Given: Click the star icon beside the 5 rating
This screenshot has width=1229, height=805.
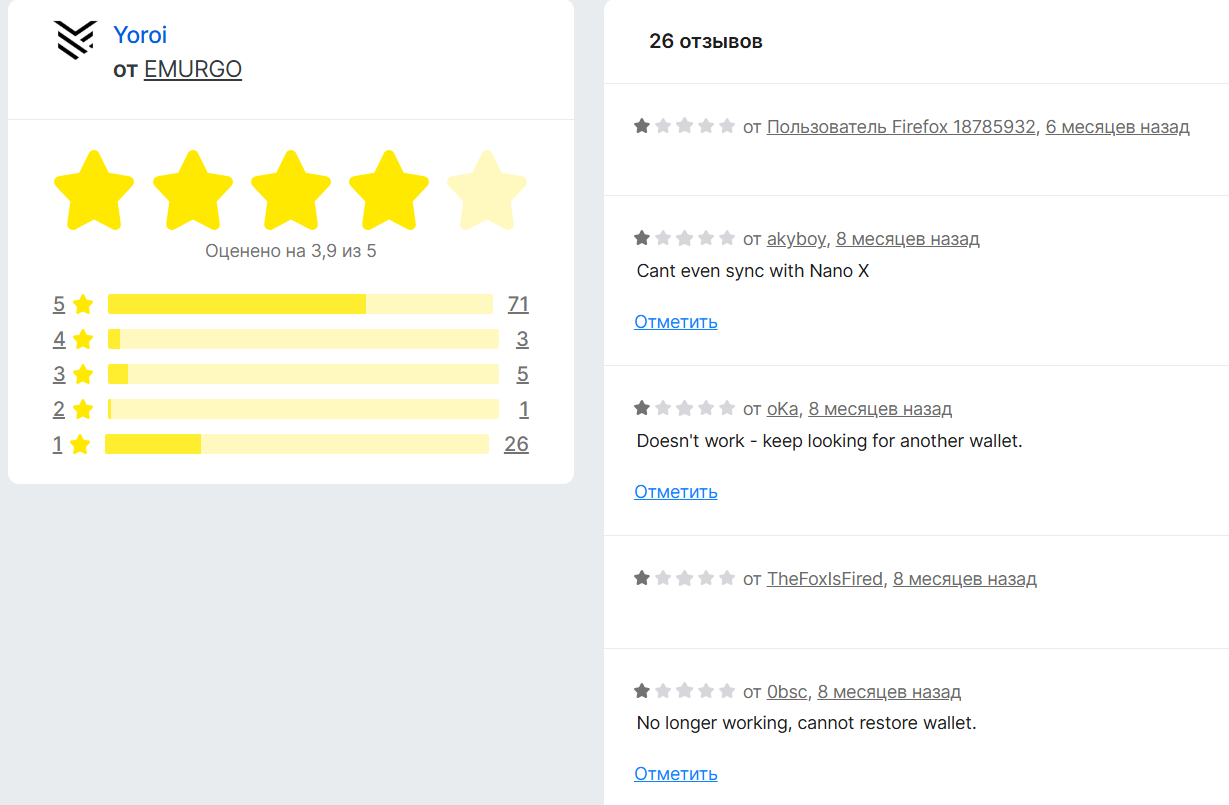Looking at the screenshot, I should click(83, 304).
